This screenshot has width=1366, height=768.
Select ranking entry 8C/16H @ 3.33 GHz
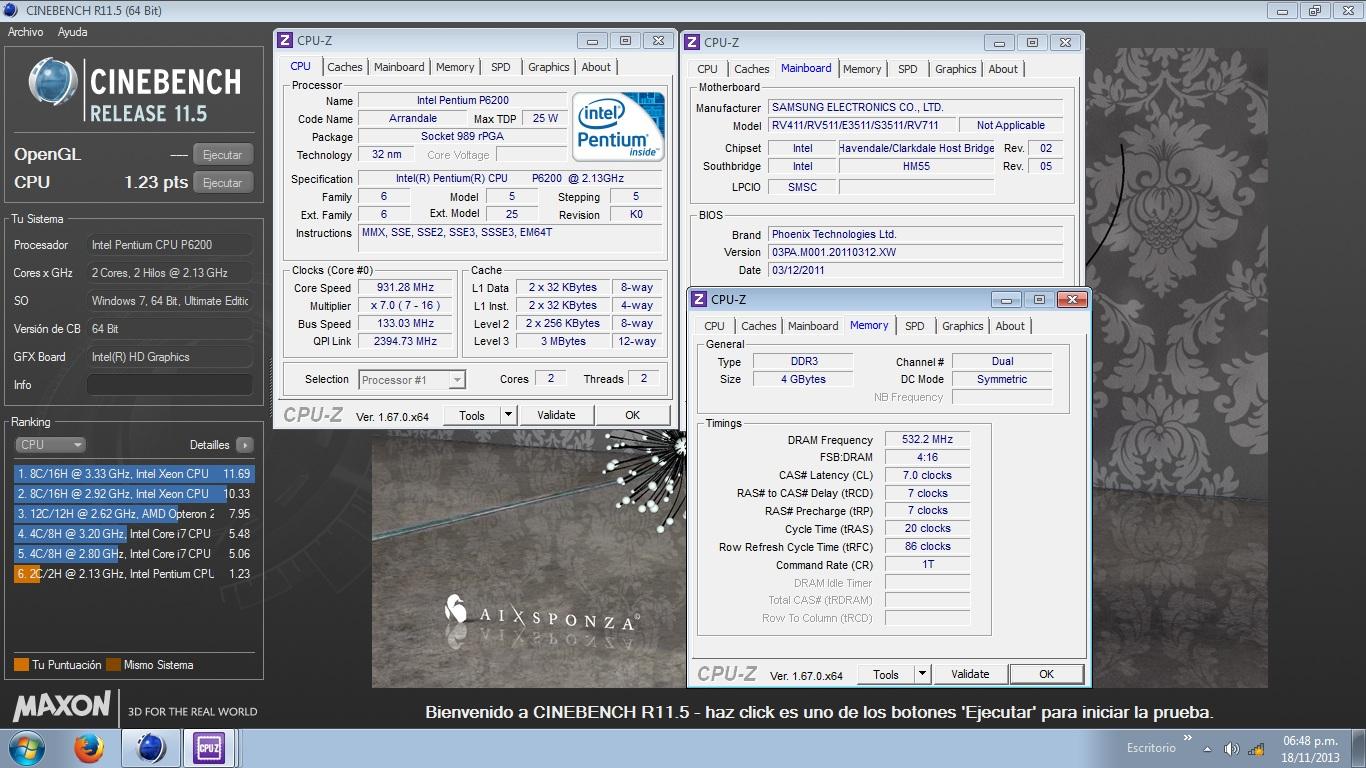pyautogui.click(x=134, y=474)
